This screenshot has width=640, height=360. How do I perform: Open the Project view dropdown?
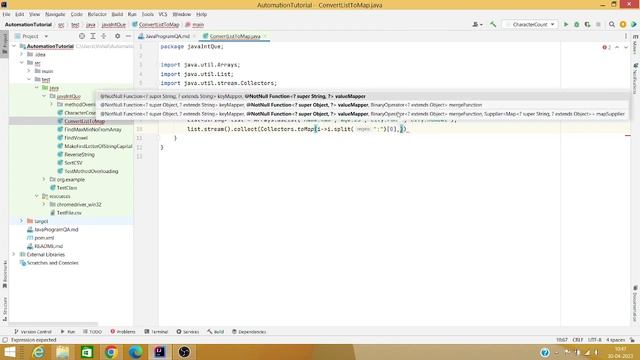click(x=32, y=36)
